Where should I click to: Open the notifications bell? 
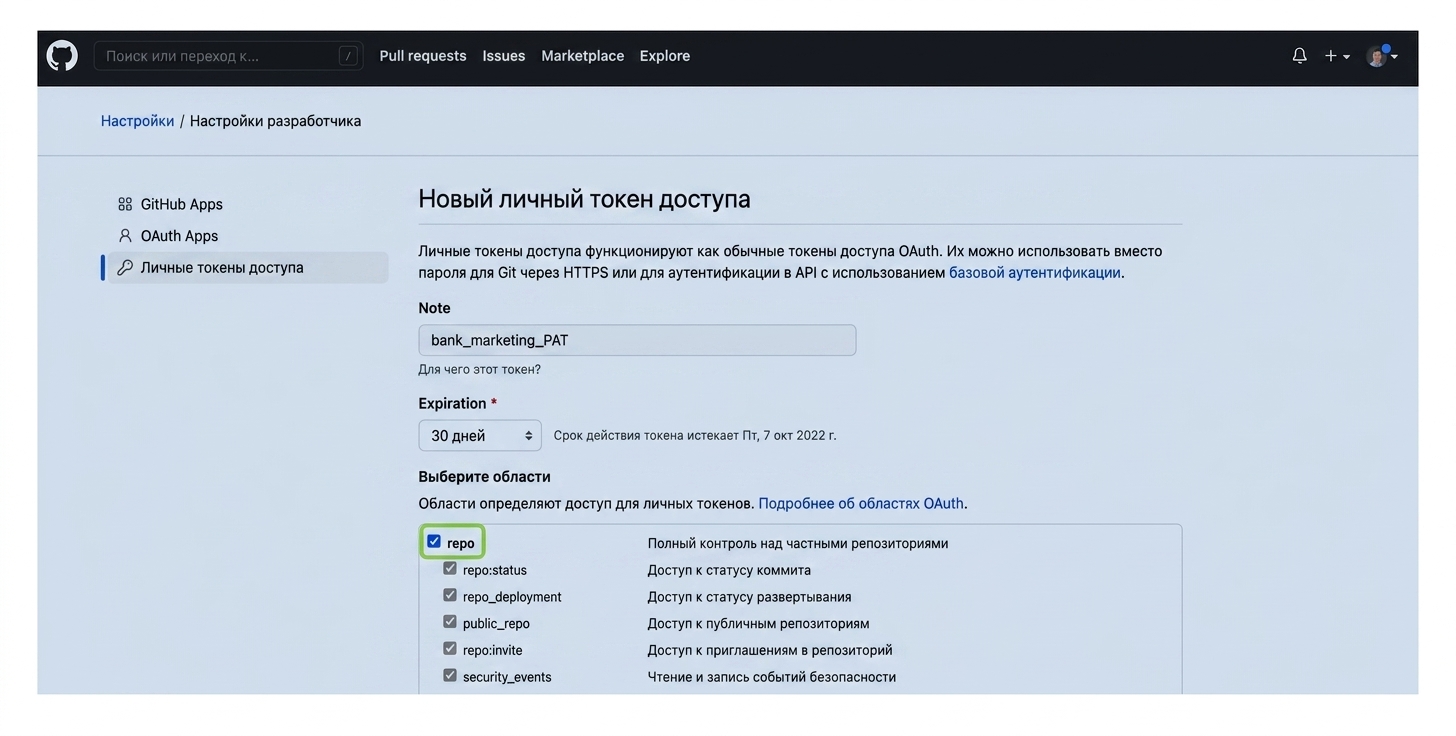(1299, 56)
